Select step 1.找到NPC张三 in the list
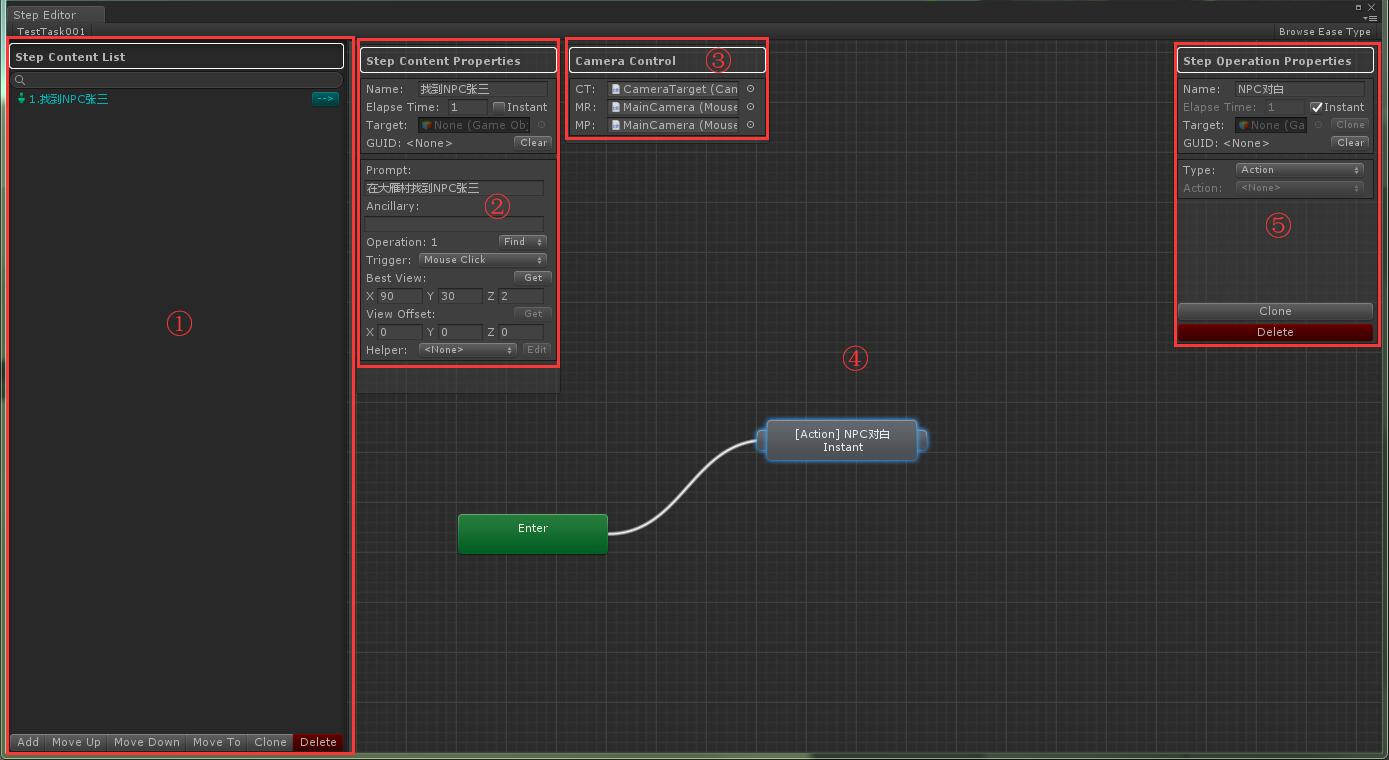Viewport: 1389px width, 760px height. 176,98
